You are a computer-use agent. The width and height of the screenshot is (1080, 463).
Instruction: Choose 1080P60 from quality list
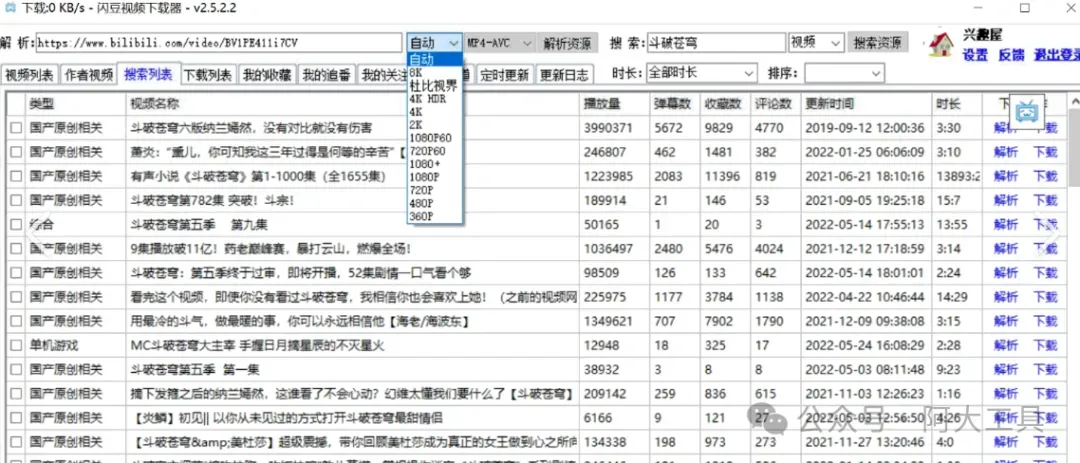435,138
